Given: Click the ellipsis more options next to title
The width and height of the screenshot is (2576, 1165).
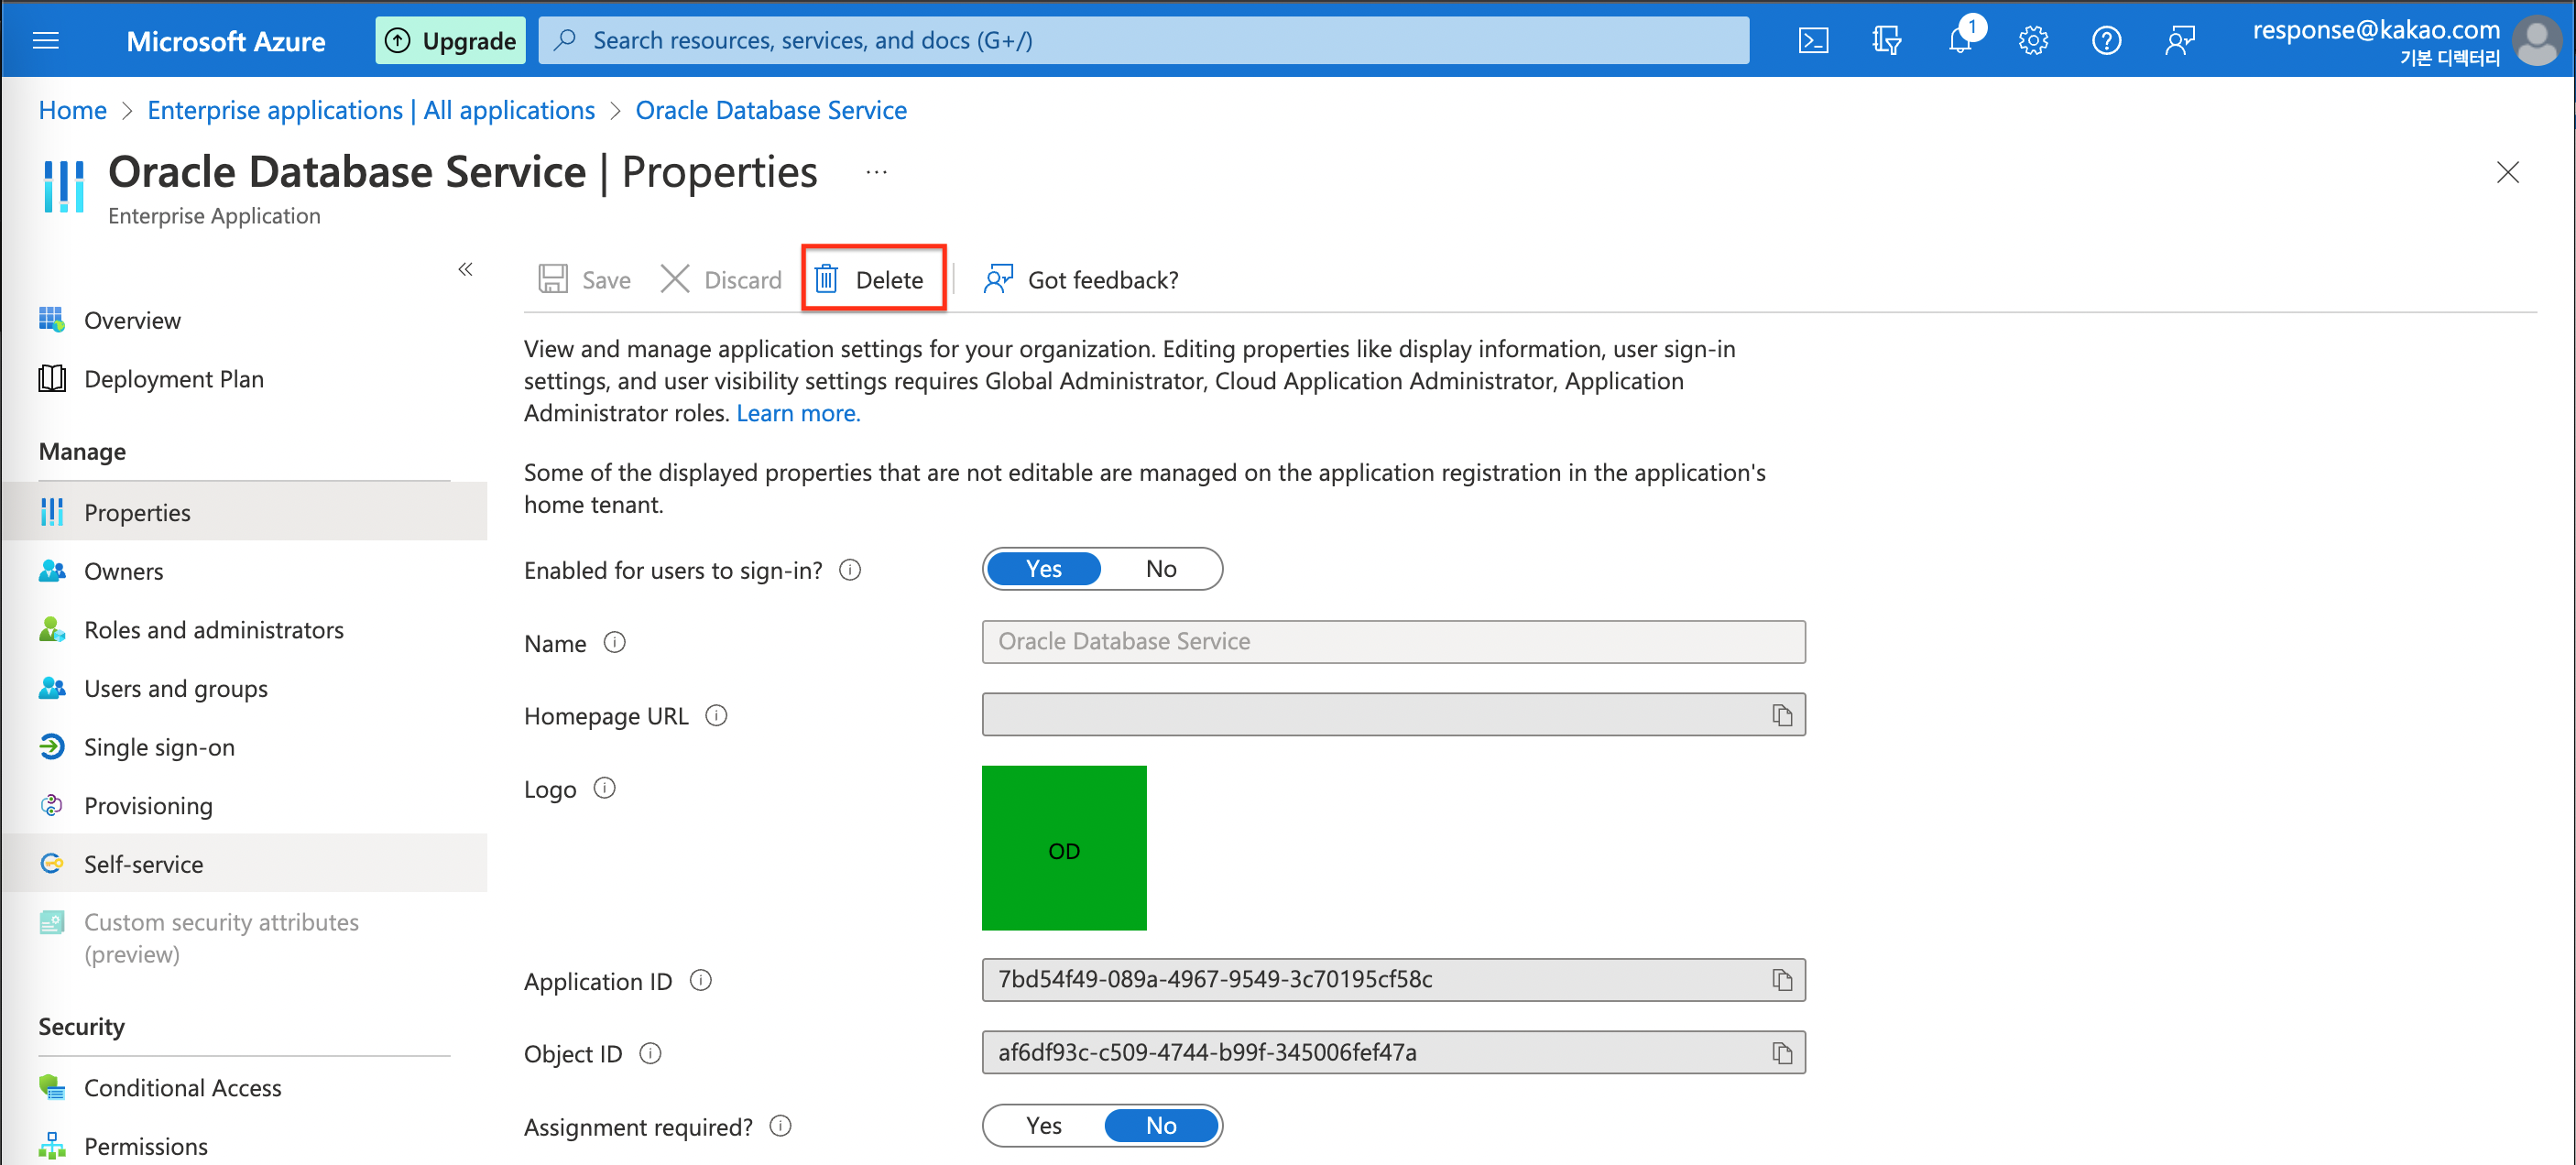Looking at the screenshot, I should (x=876, y=172).
